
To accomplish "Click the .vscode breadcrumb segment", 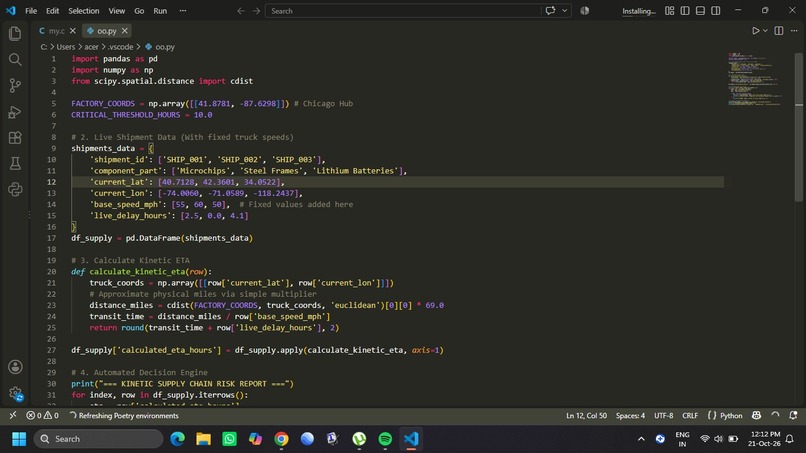I will [120, 47].
